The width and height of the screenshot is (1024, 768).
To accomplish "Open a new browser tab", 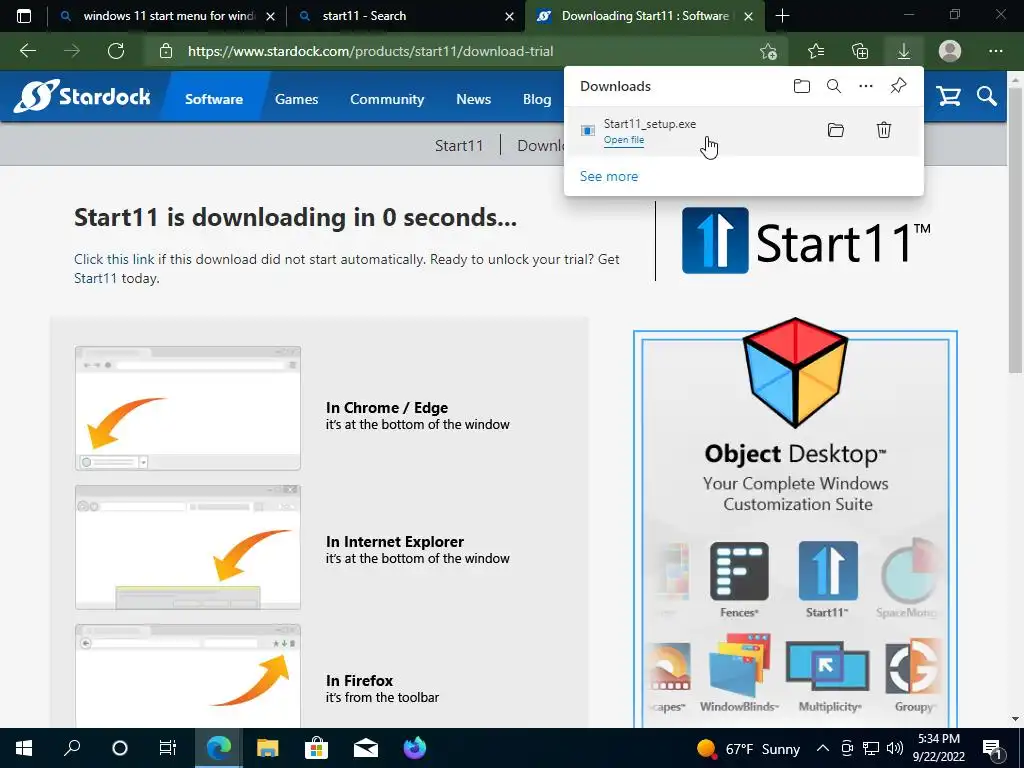I will pyautogui.click(x=782, y=16).
